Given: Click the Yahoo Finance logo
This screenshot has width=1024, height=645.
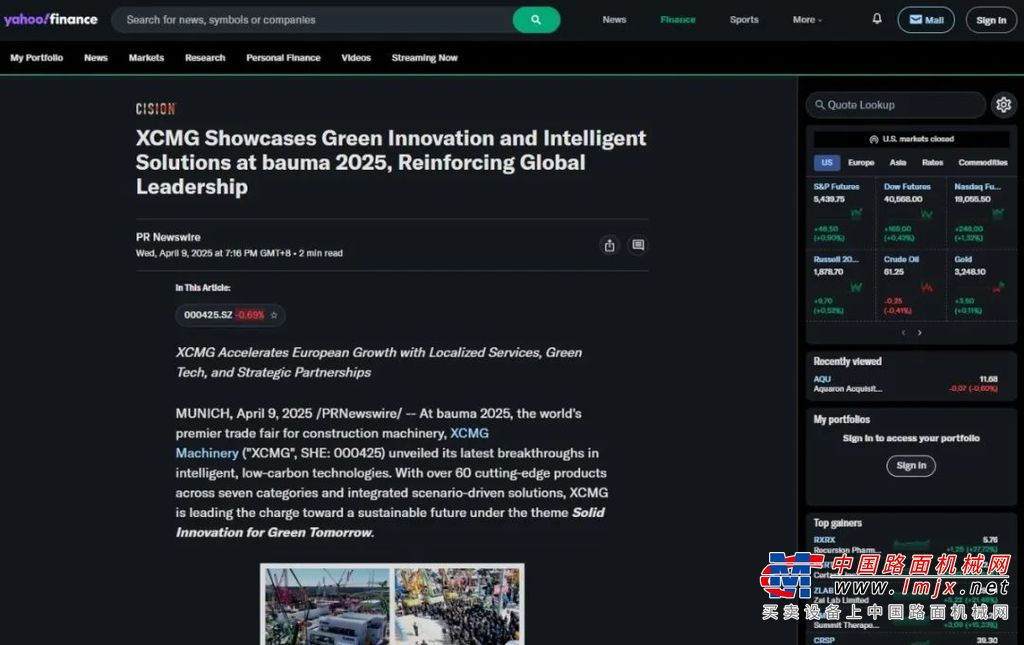Looking at the screenshot, I should [50, 19].
